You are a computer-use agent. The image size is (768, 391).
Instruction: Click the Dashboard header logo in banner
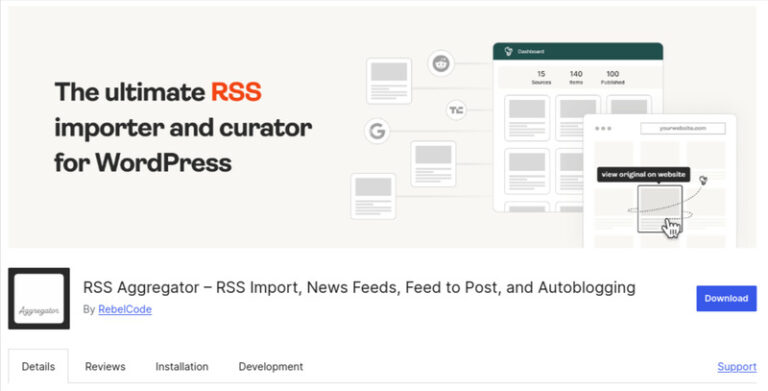tap(508, 51)
